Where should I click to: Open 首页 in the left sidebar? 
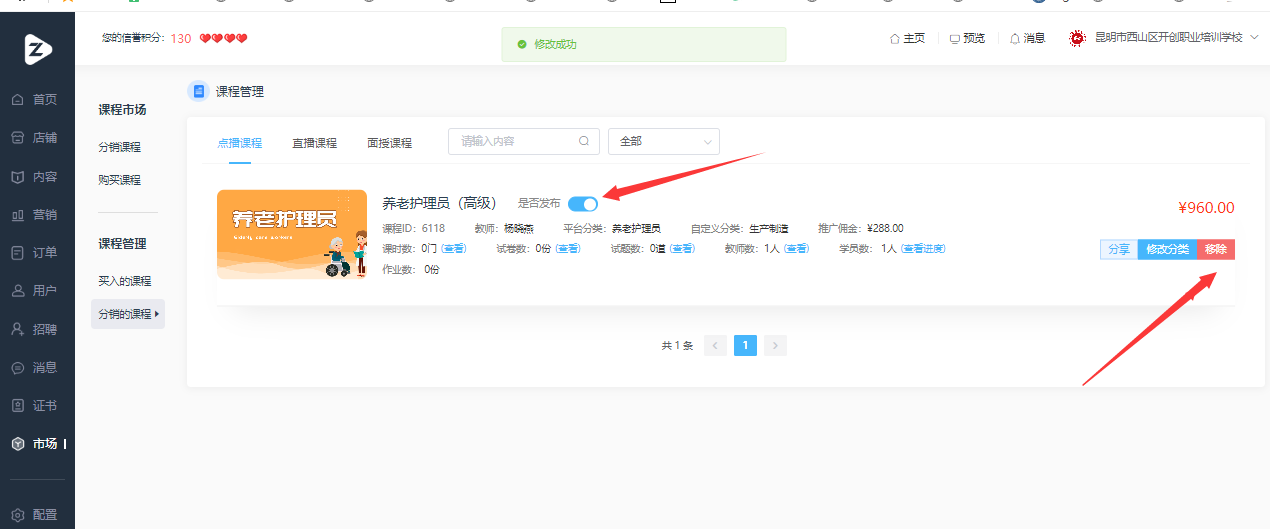[x=36, y=100]
